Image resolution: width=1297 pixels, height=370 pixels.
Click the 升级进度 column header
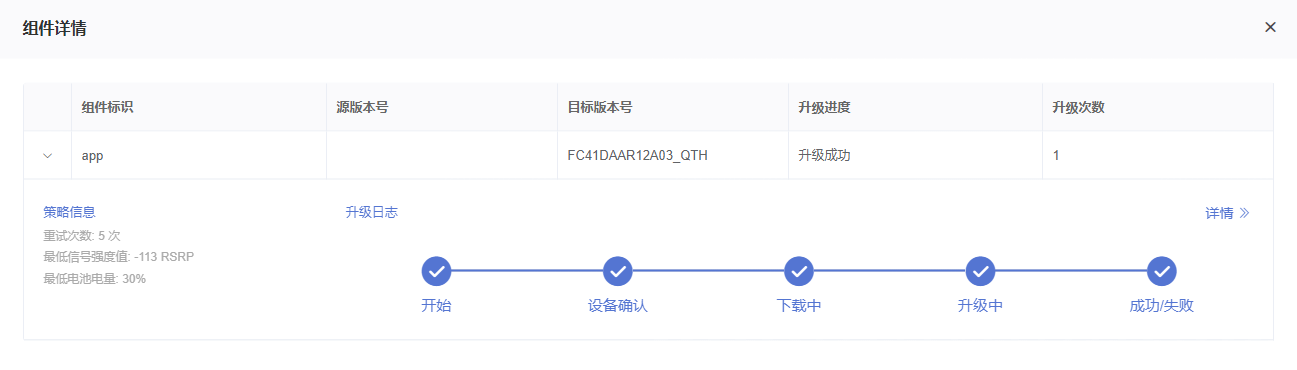coord(824,107)
